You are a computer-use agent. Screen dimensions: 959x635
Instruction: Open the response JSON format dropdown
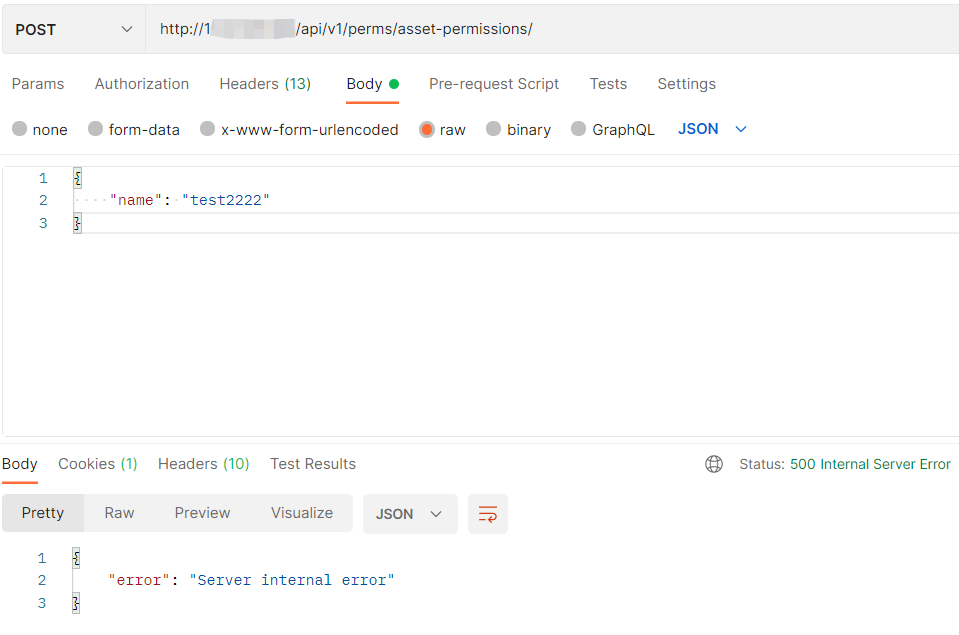point(410,512)
